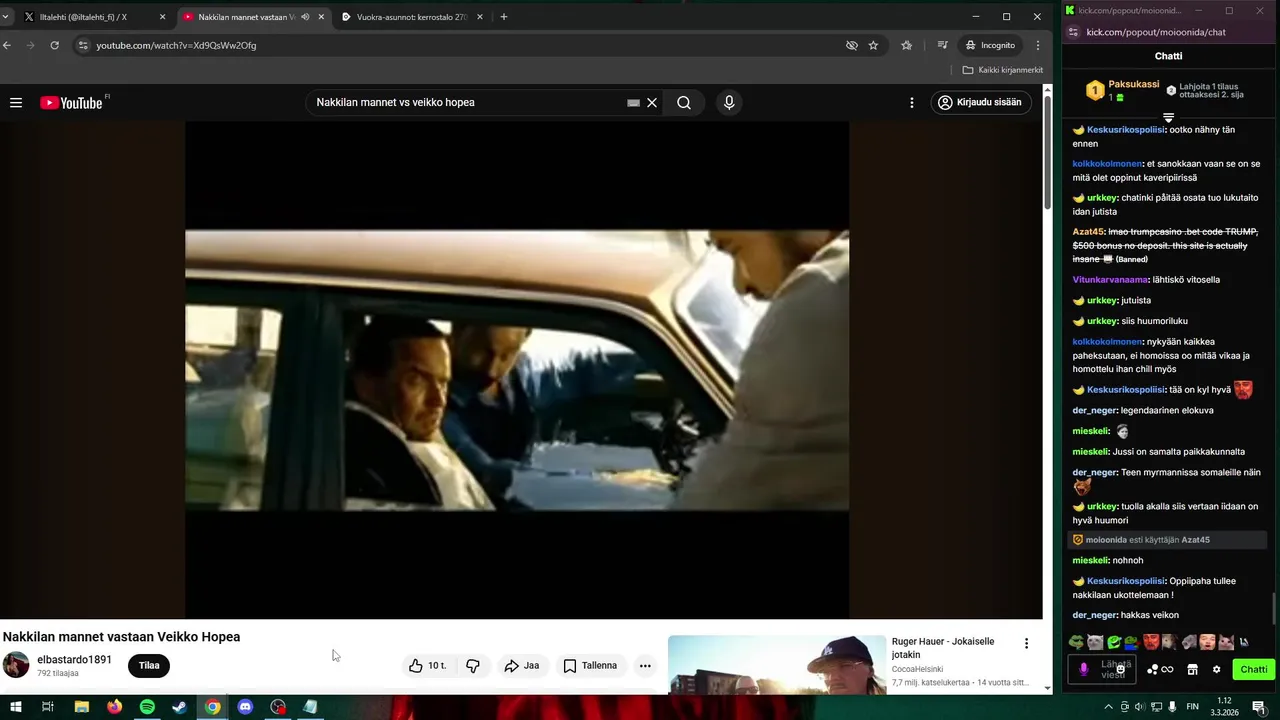Open Spotify from the taskbar
This screenshot has width=1280, height=720.
tap(147, 707)
